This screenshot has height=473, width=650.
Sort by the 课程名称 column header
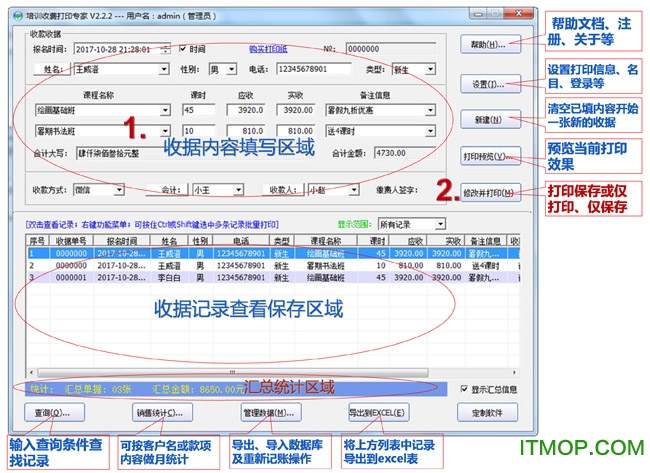(326, 241)
